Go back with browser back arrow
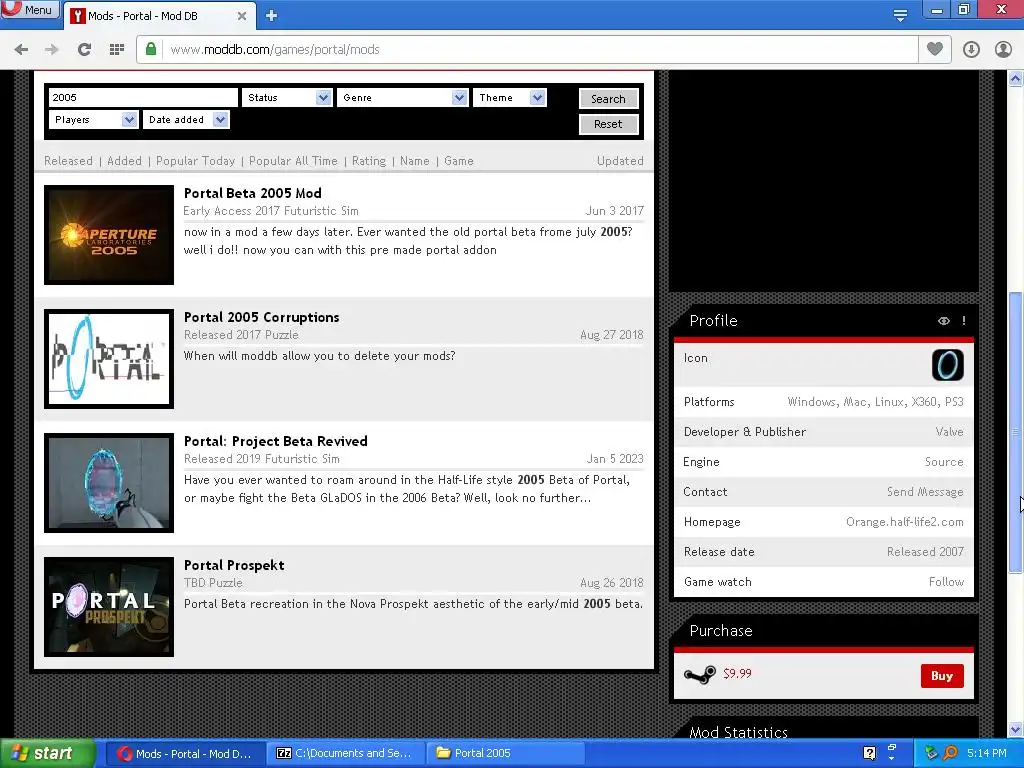This screenshot has height=768, width=1024. tap(21, 50)
